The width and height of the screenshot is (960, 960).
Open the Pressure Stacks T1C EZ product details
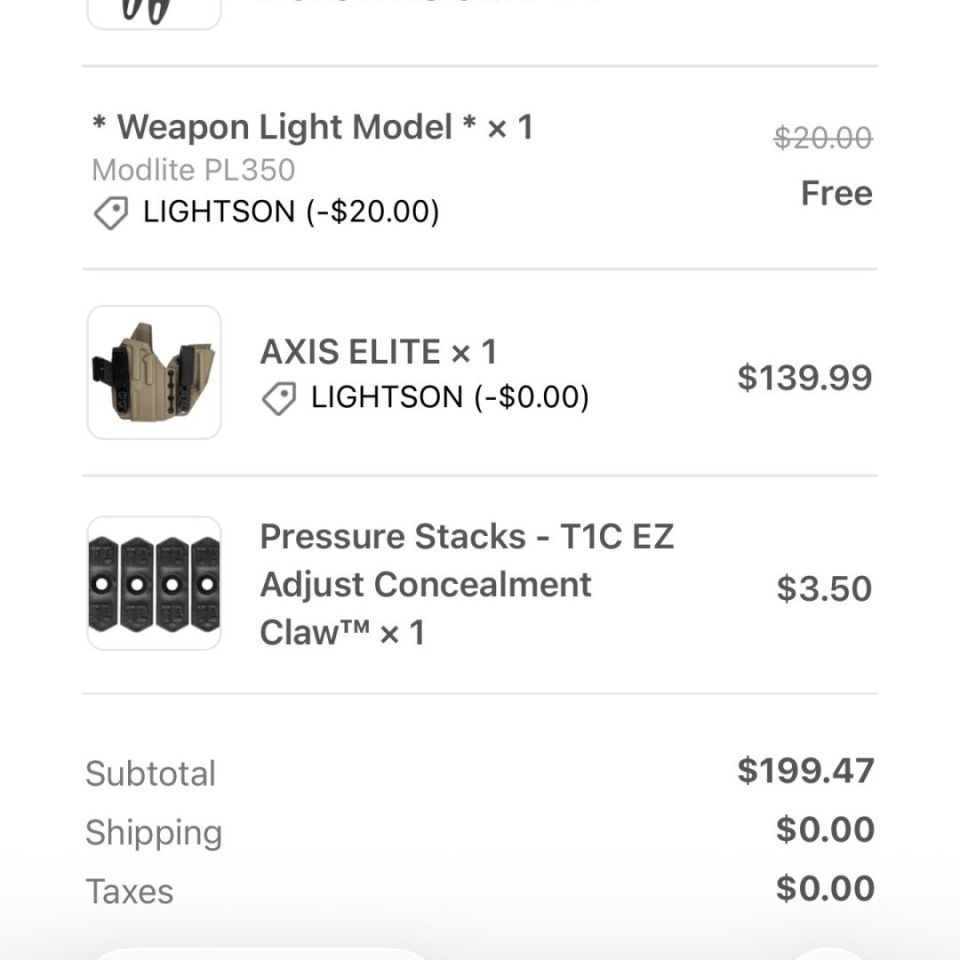point(467,584)
